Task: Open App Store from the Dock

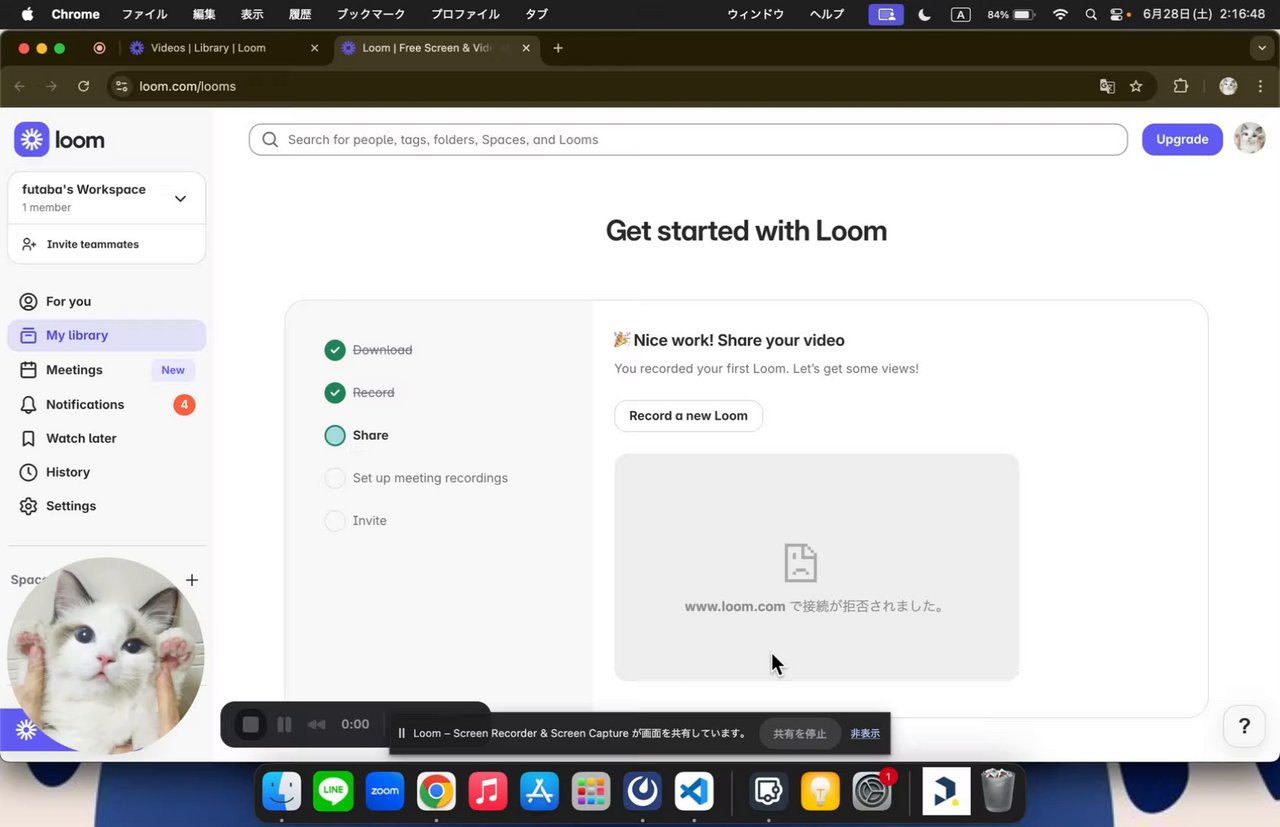Action: pyautogui.click(x=540, y=792)
